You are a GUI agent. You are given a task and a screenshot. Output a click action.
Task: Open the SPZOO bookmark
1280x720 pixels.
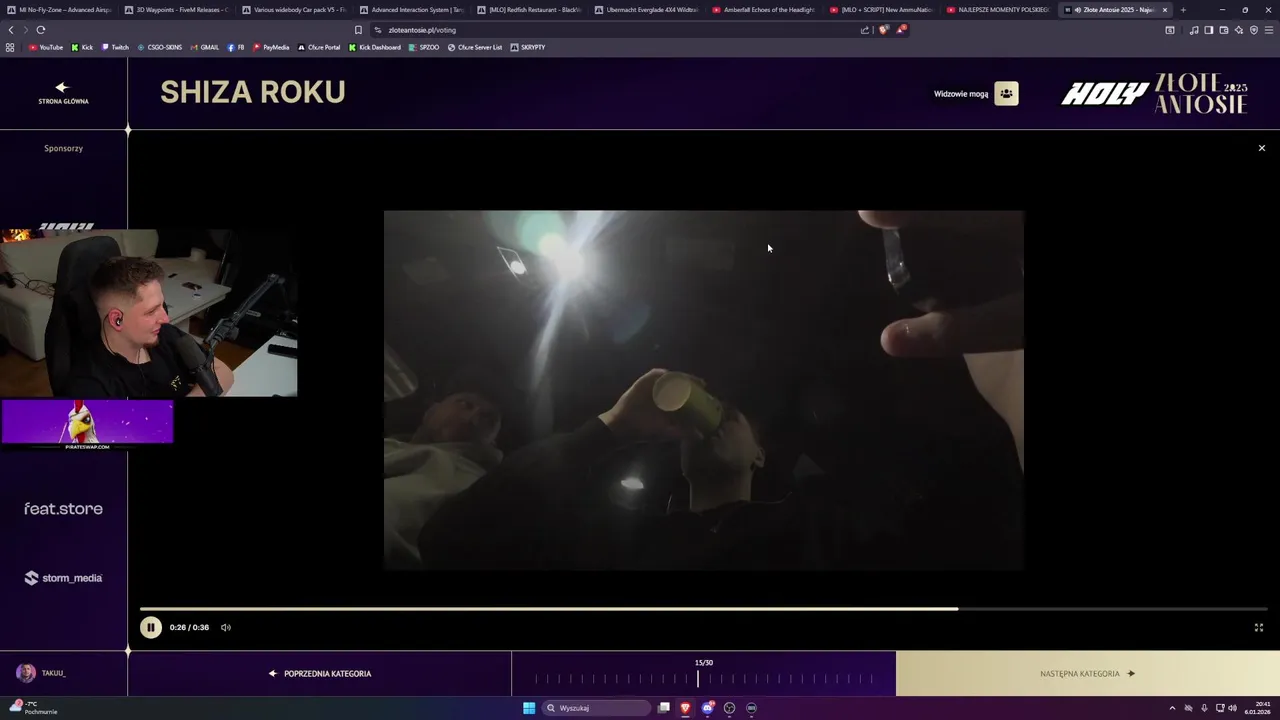tap(424, 47)
